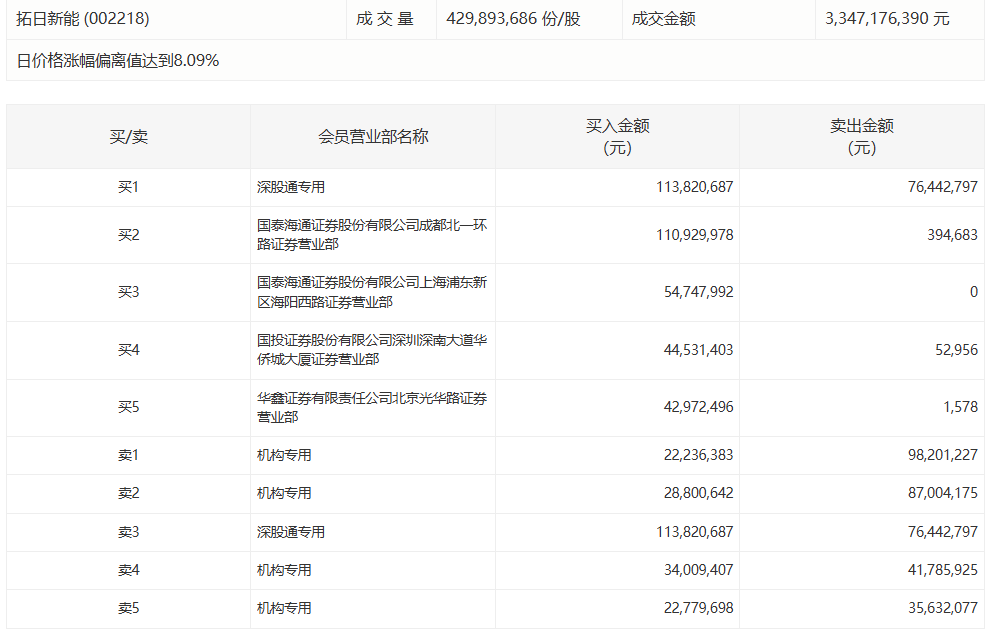Screen dimensions: 990x636
Task: Open 国泰海通证券 成都北一环路证券营业部 entry
Action: tap(372, 235)
